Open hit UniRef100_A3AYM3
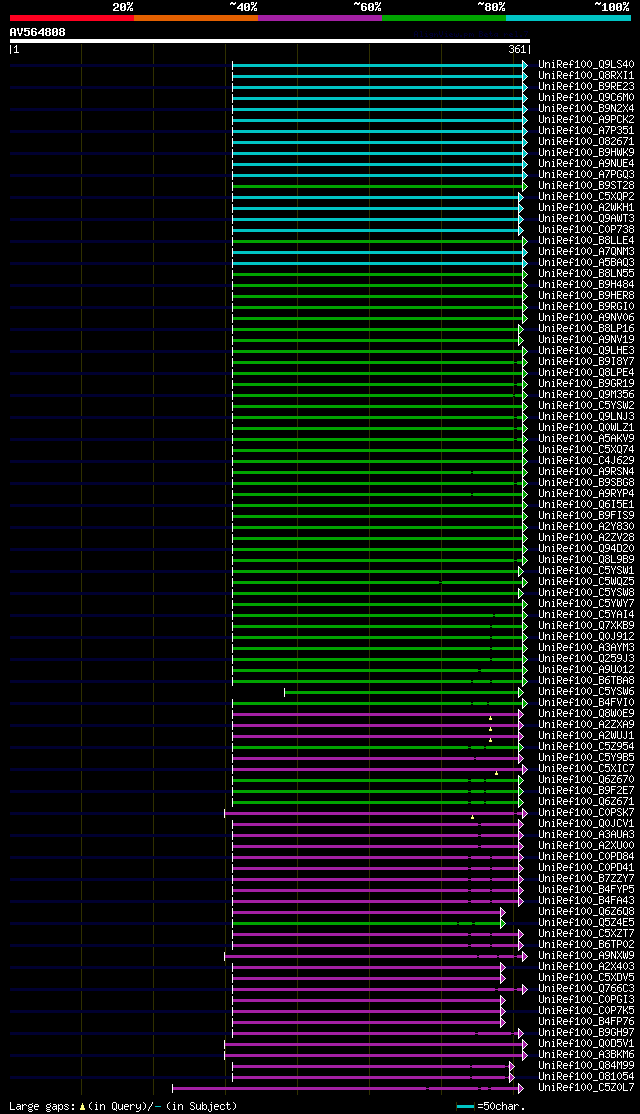640x1114 pixels. 586,648
